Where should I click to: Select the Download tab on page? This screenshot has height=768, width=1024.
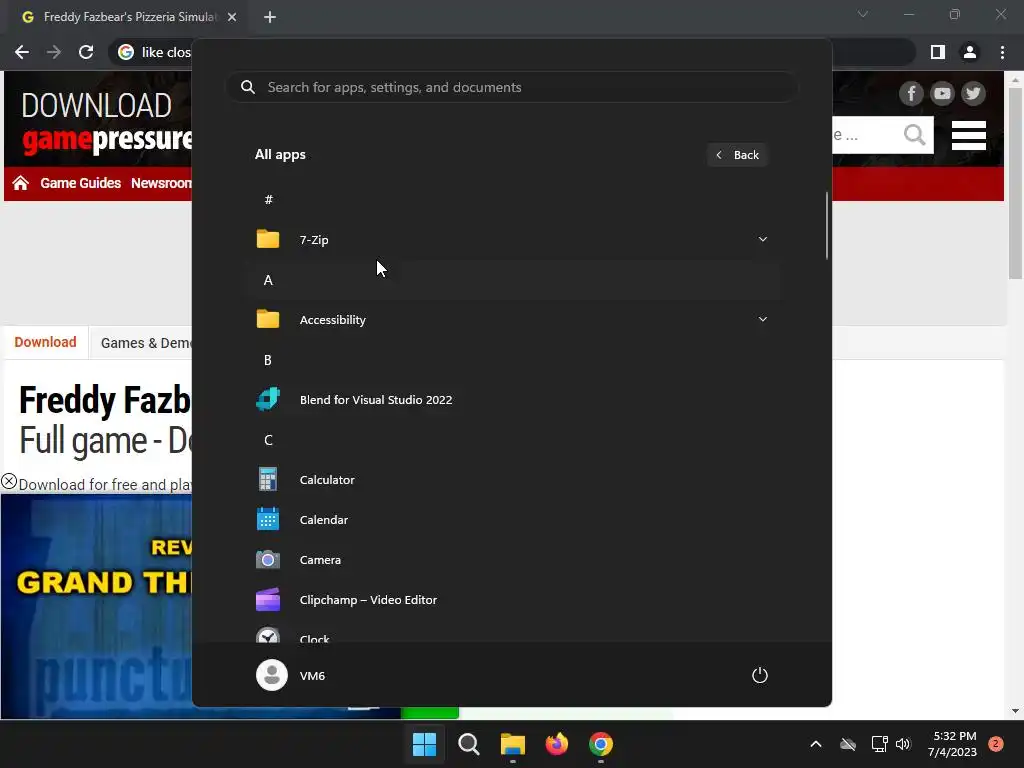click(45, 342)
